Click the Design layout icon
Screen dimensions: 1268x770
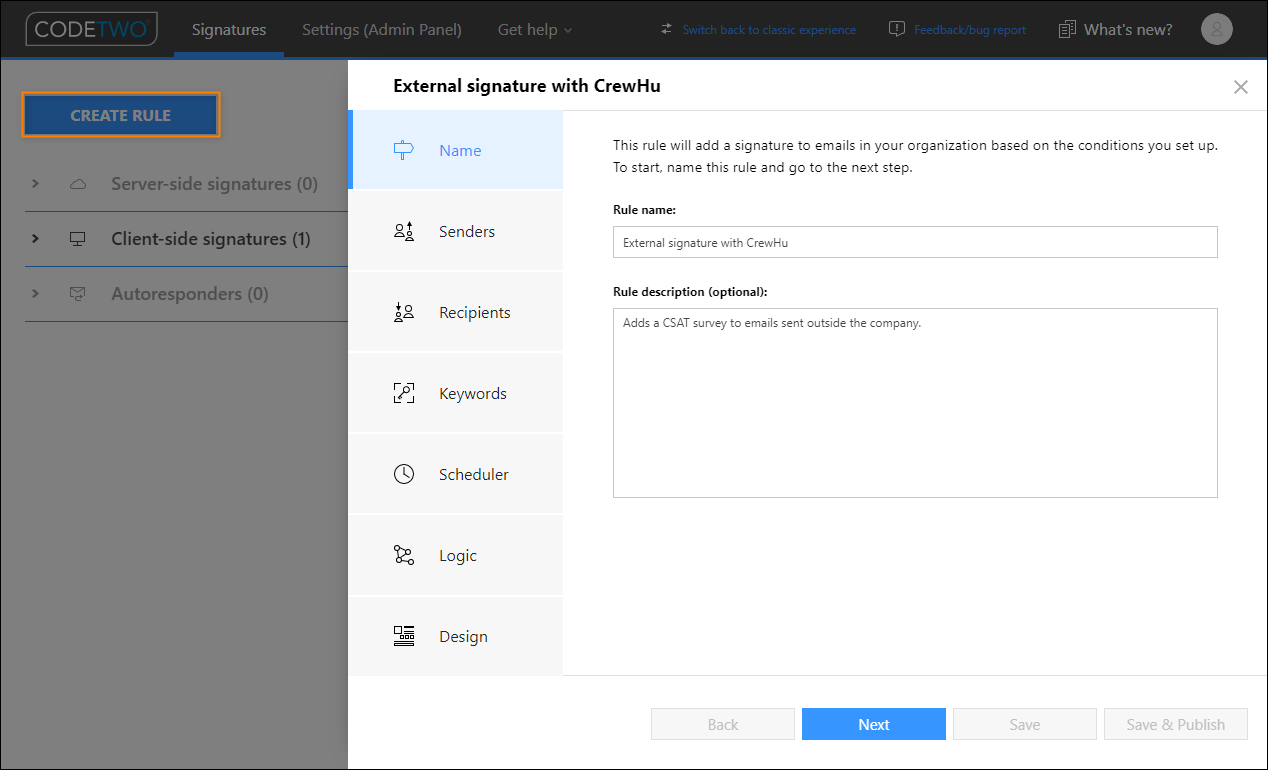404,636
